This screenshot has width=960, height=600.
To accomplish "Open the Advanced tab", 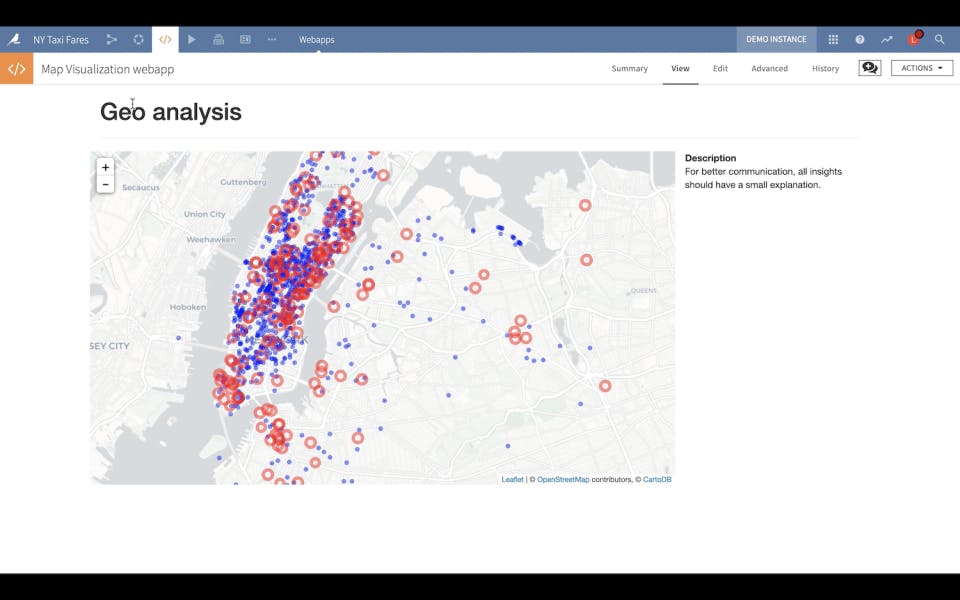I will tap(769, 69).
